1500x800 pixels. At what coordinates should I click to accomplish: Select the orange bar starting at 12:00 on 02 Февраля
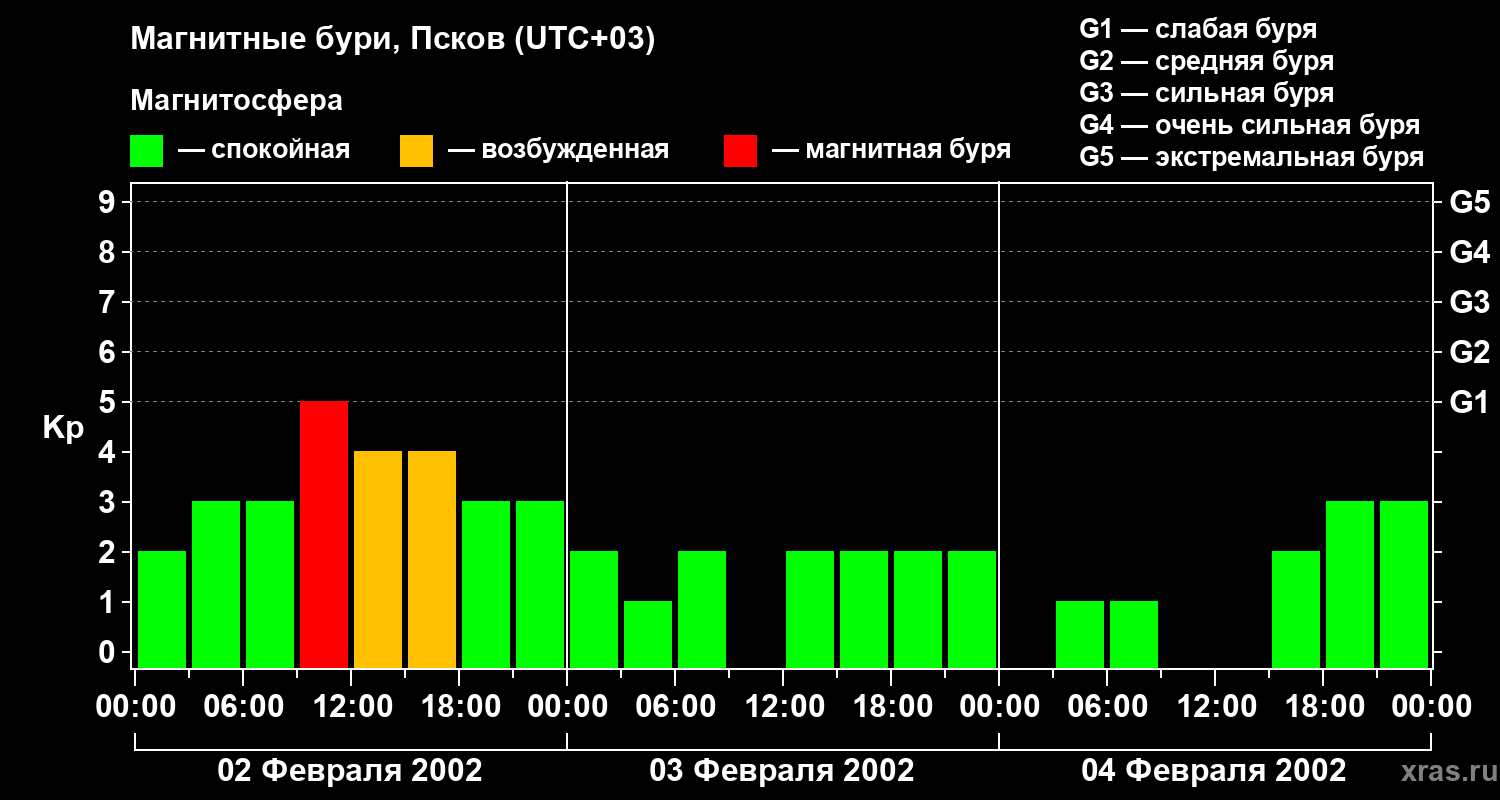(x=378, y=559)
